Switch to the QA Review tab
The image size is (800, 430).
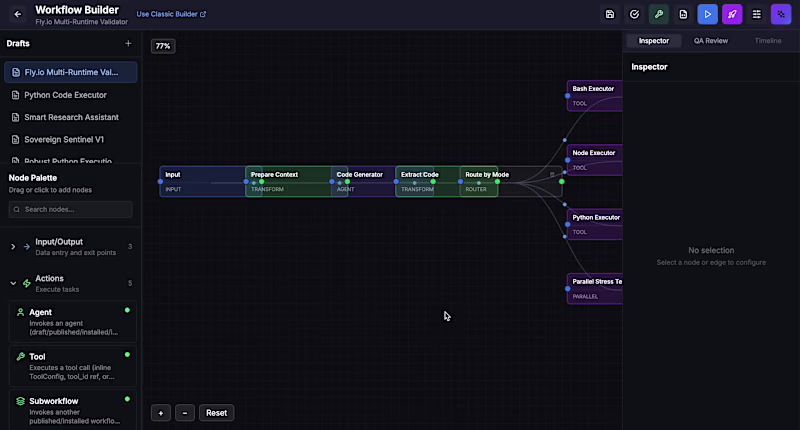tap(711, 41)
